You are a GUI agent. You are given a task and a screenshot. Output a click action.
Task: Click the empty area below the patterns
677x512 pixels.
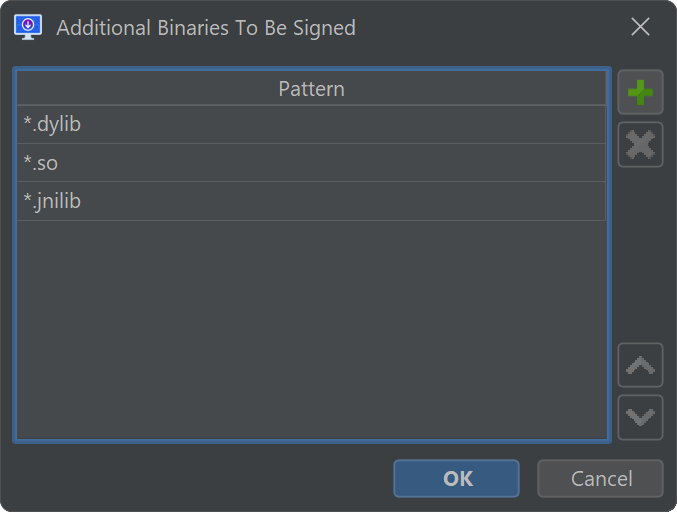coord(311,330)
